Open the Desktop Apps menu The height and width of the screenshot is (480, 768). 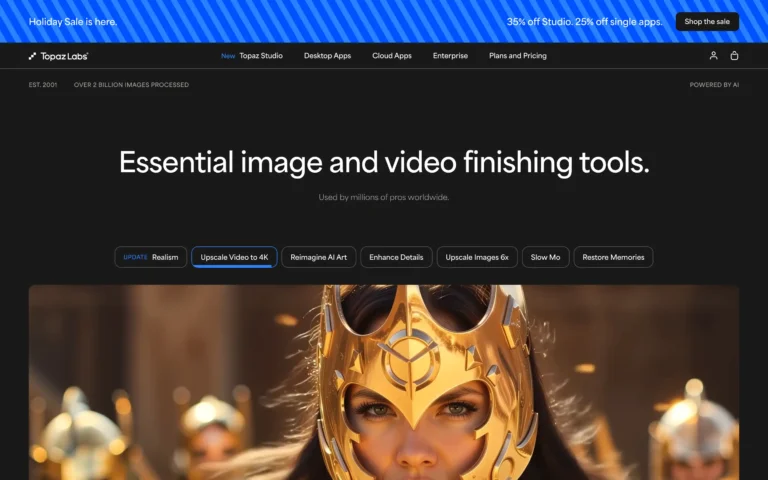pyautogui.click(x=327, y=56)
